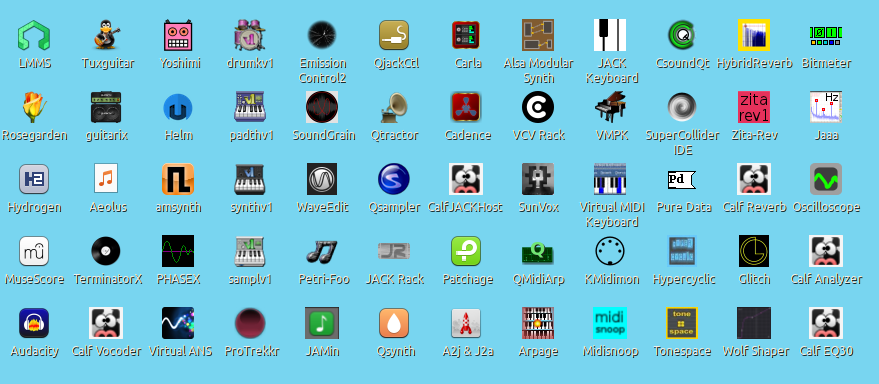879x384 pixels.
Task: Open Midisnoop cyan icon
Action: (x=610, y=323)
